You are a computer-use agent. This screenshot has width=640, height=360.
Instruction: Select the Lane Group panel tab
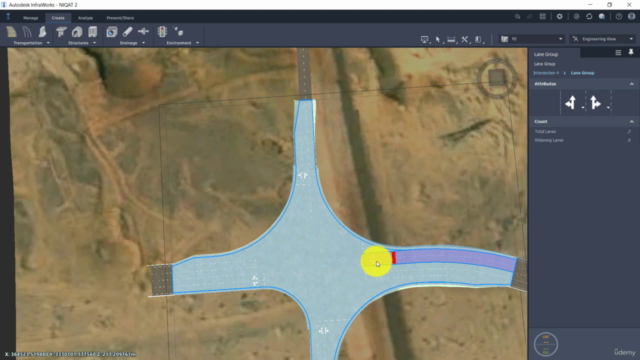(554, 53)
